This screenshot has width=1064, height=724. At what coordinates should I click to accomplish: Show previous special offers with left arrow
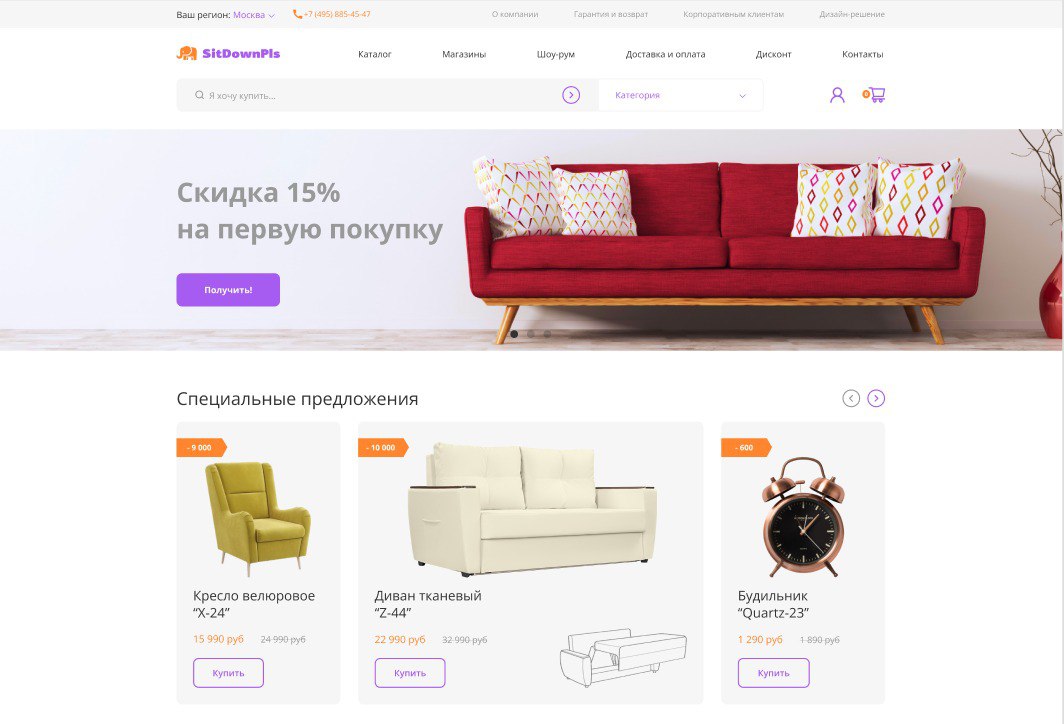[851, 398]
